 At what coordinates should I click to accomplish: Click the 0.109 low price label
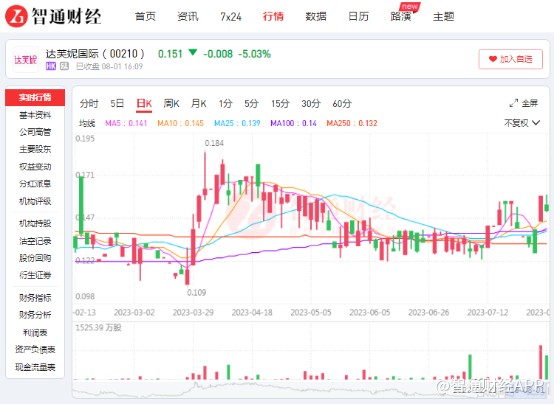click(x=196, y=293)
